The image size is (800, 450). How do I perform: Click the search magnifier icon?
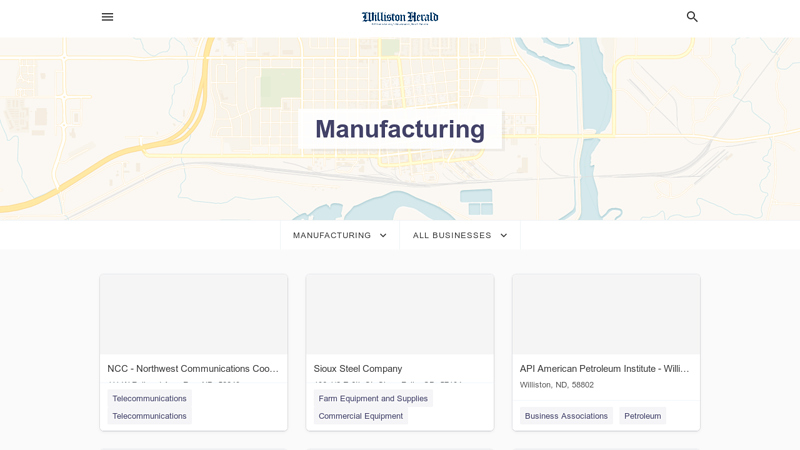tap(692, 17)
